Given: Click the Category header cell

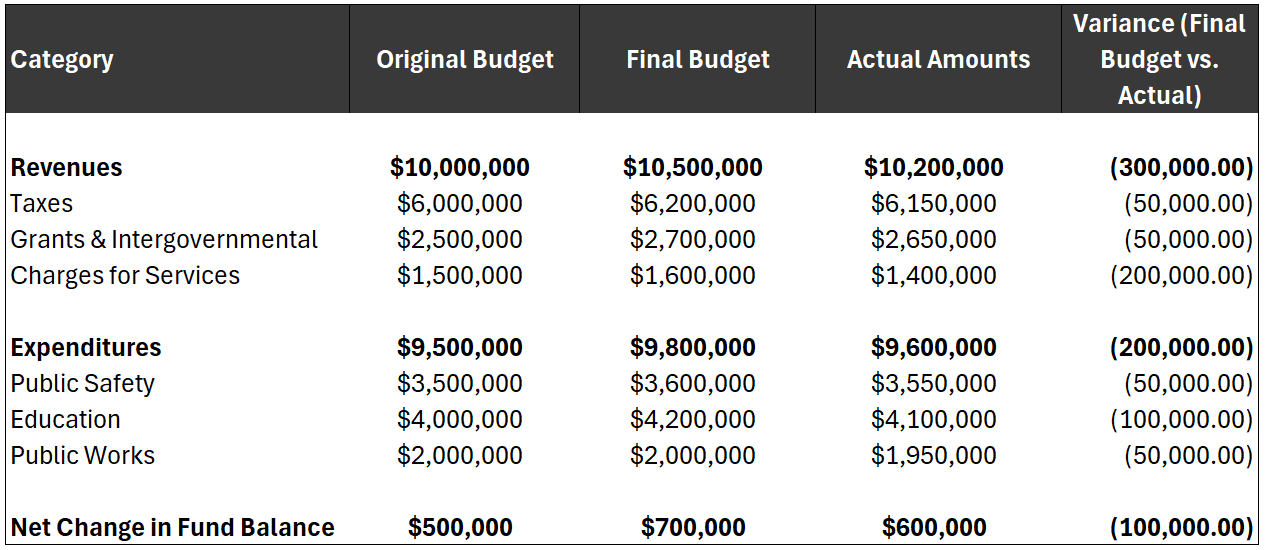Looking at the screenshot, I should pyautogui.click(x=62, y=60).
